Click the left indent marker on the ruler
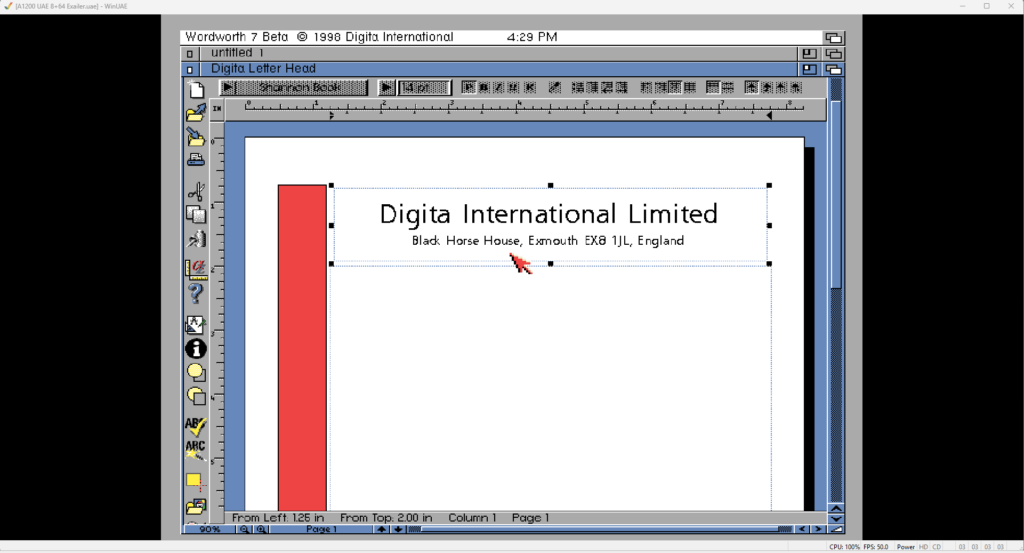1024x553 pixels. pyautogui.click(x=332, y=116)
